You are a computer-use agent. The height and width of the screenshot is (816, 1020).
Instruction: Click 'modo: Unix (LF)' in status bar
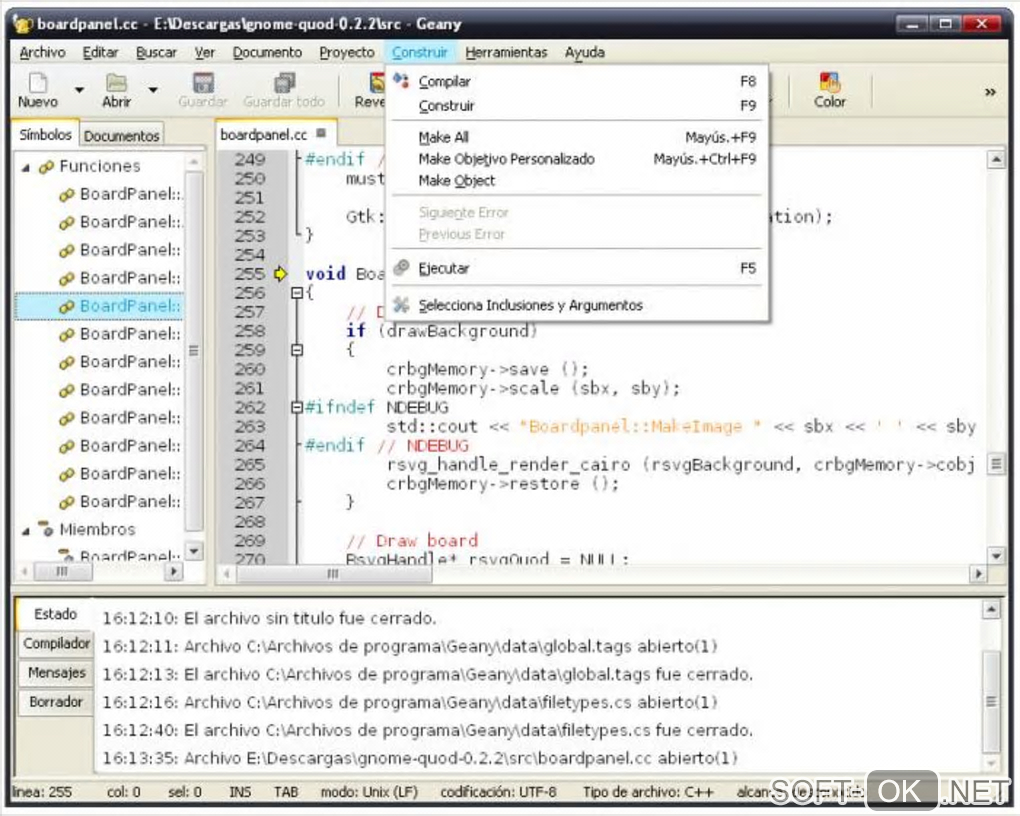pos(369,792)
